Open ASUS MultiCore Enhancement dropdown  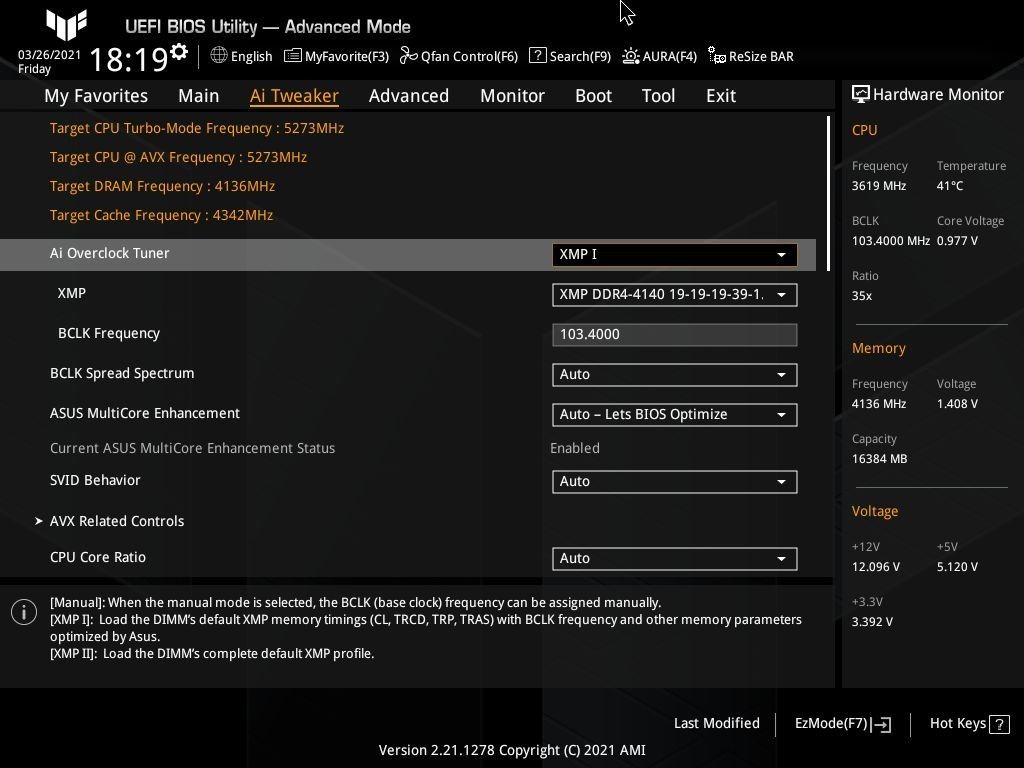point(675,415)
